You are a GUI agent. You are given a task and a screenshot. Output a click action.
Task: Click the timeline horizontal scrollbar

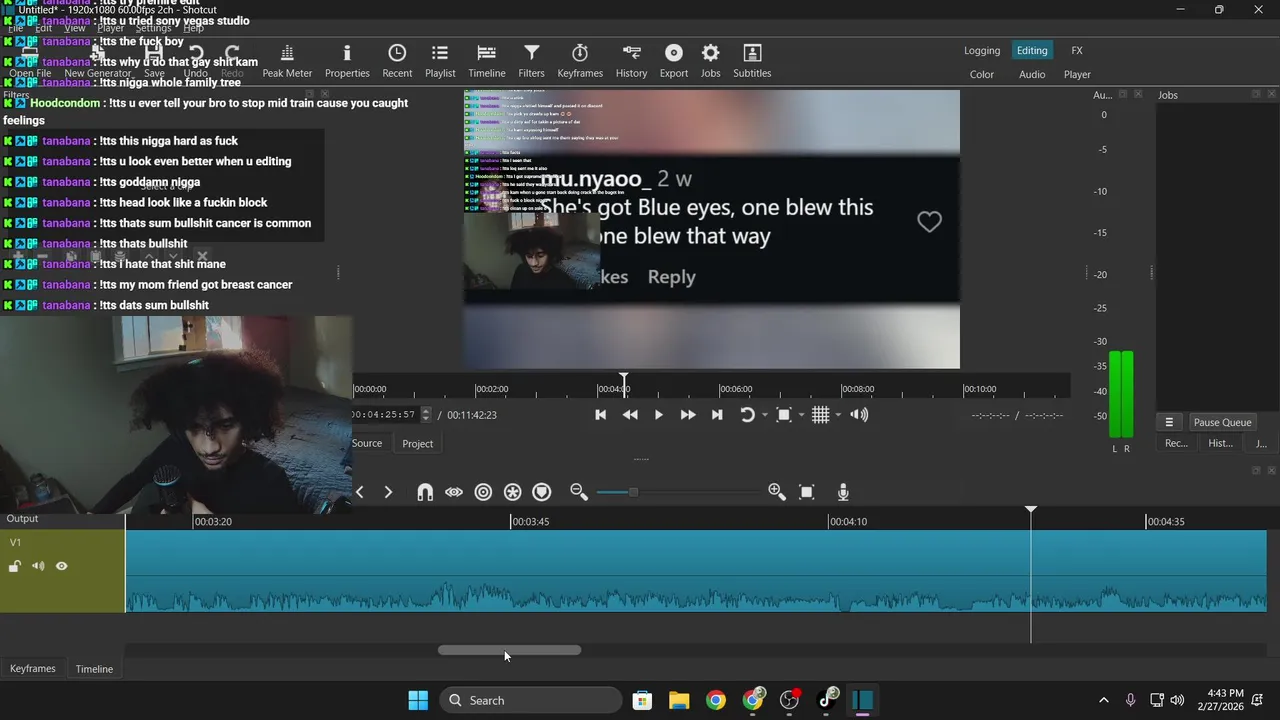pos(509,650)
